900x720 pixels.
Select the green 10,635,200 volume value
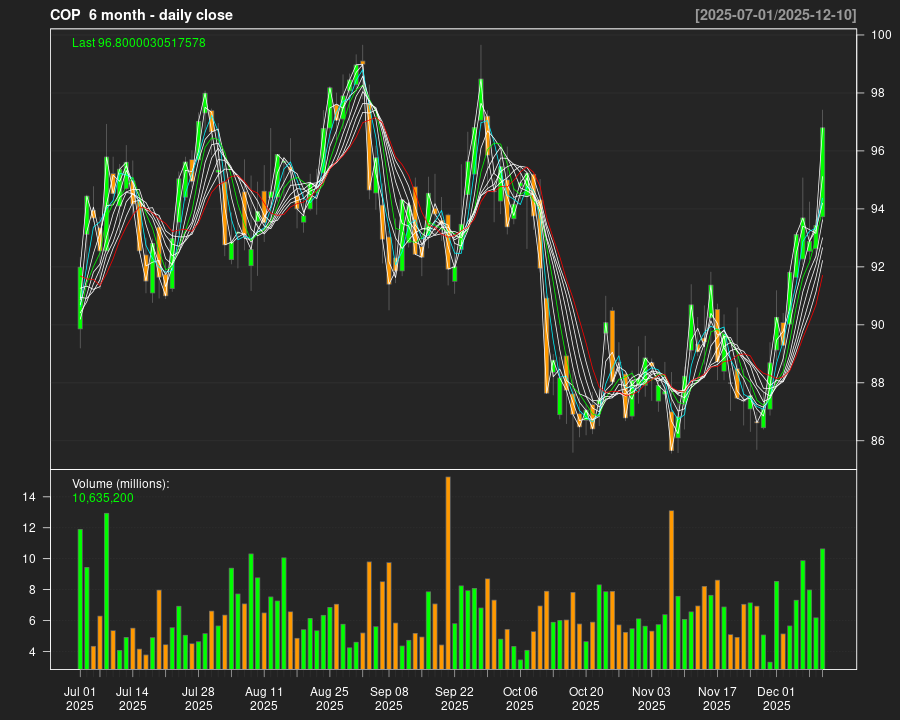click(x=102, y=497)
